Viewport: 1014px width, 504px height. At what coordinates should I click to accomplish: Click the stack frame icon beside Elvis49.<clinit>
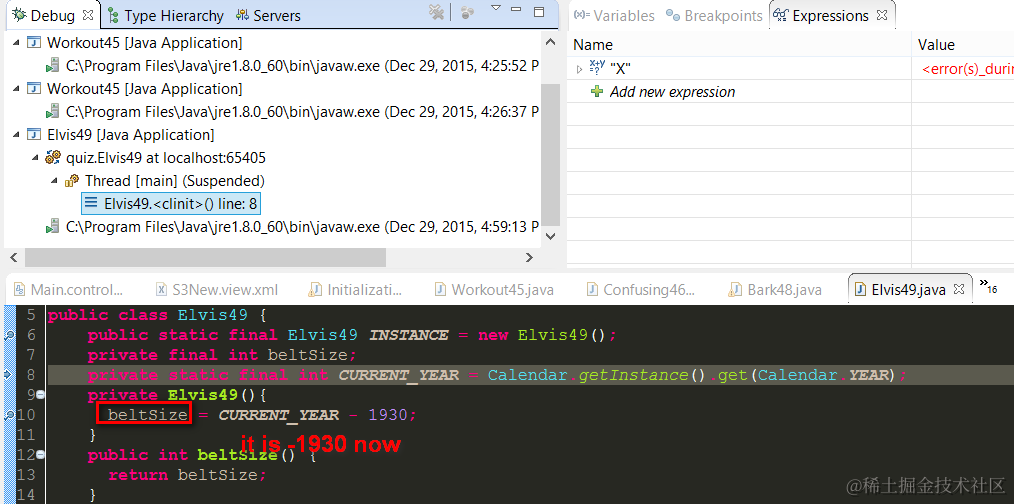(92, 204)
